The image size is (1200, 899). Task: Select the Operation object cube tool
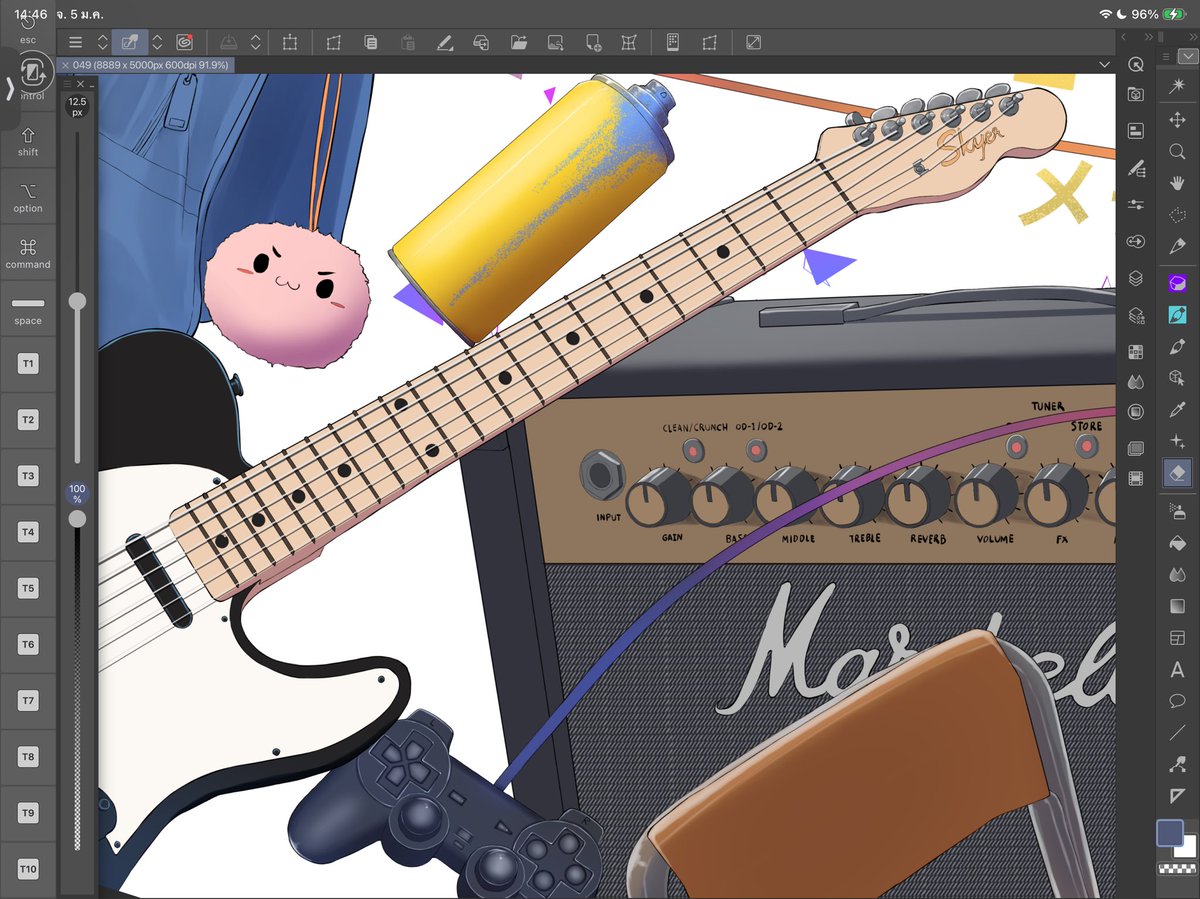[x=1177, y=378]
